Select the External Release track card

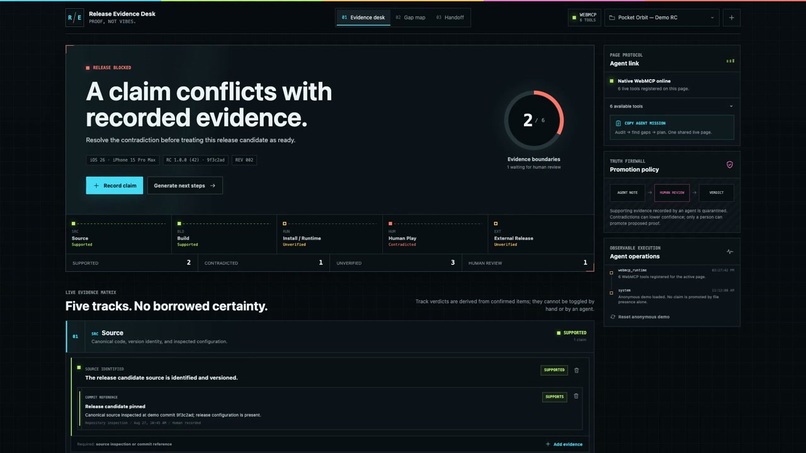point(541,234)
